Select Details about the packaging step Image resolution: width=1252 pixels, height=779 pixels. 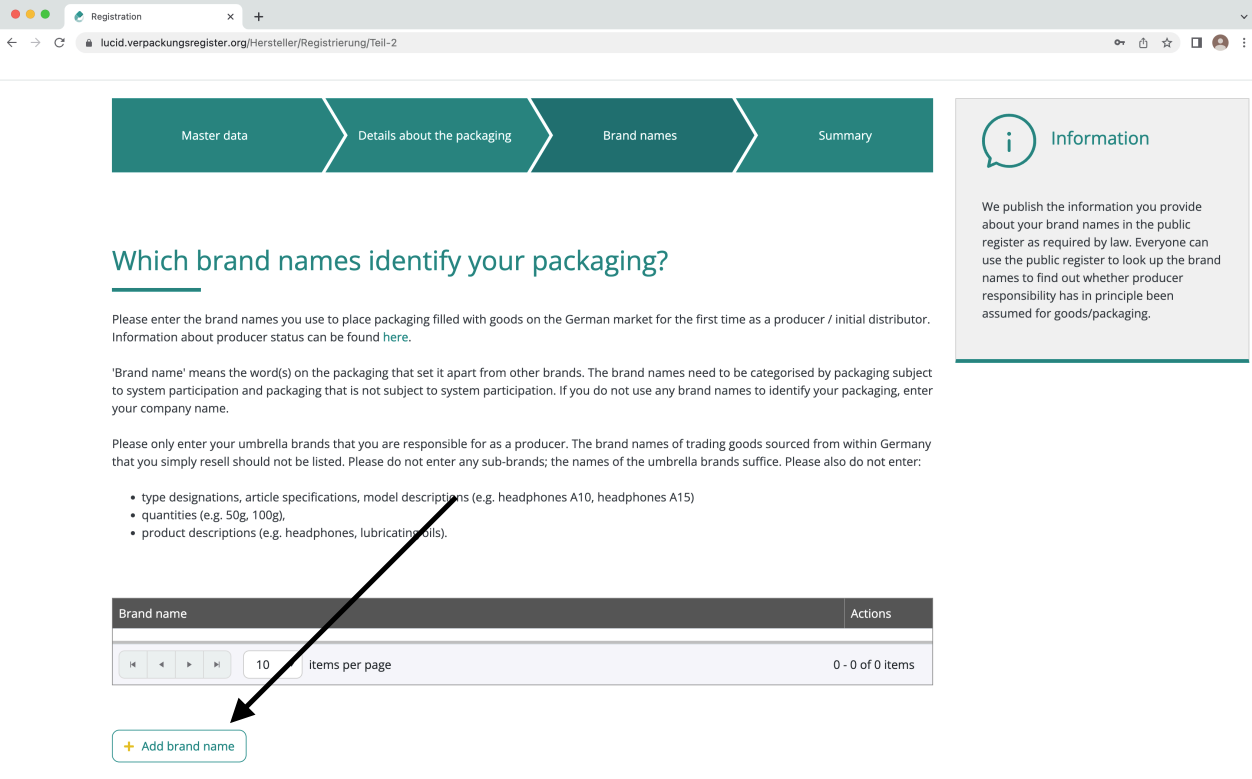pyautogui.click(x=434, y=136)
